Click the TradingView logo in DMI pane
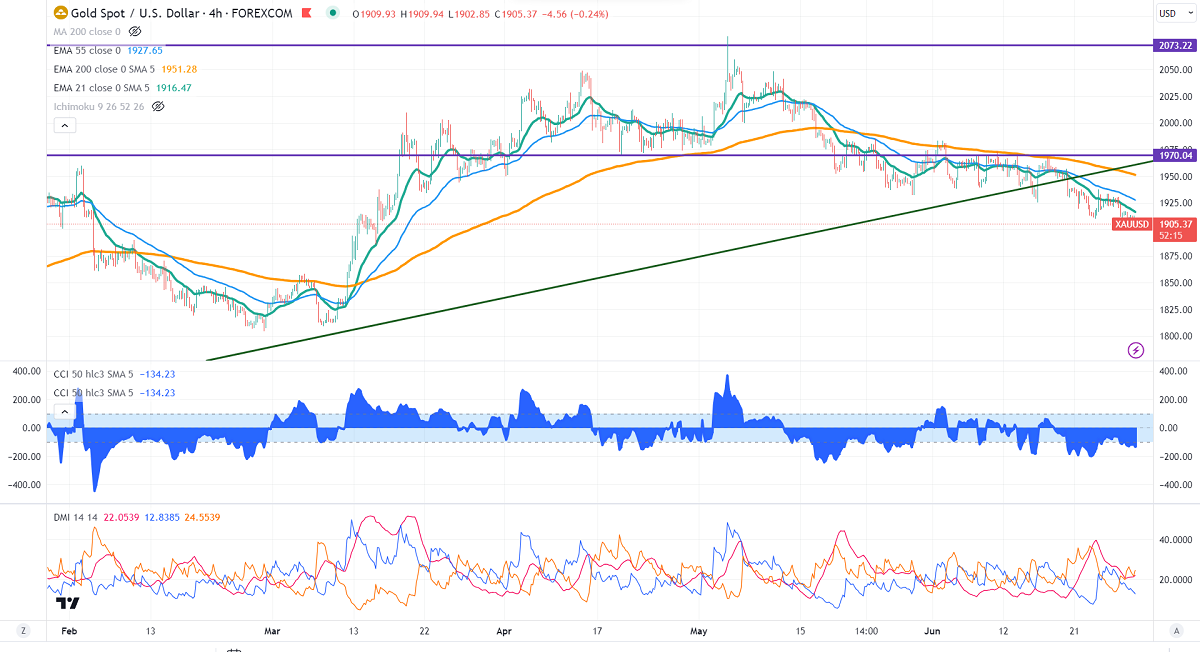1200x652 pixels. point(68,603)
